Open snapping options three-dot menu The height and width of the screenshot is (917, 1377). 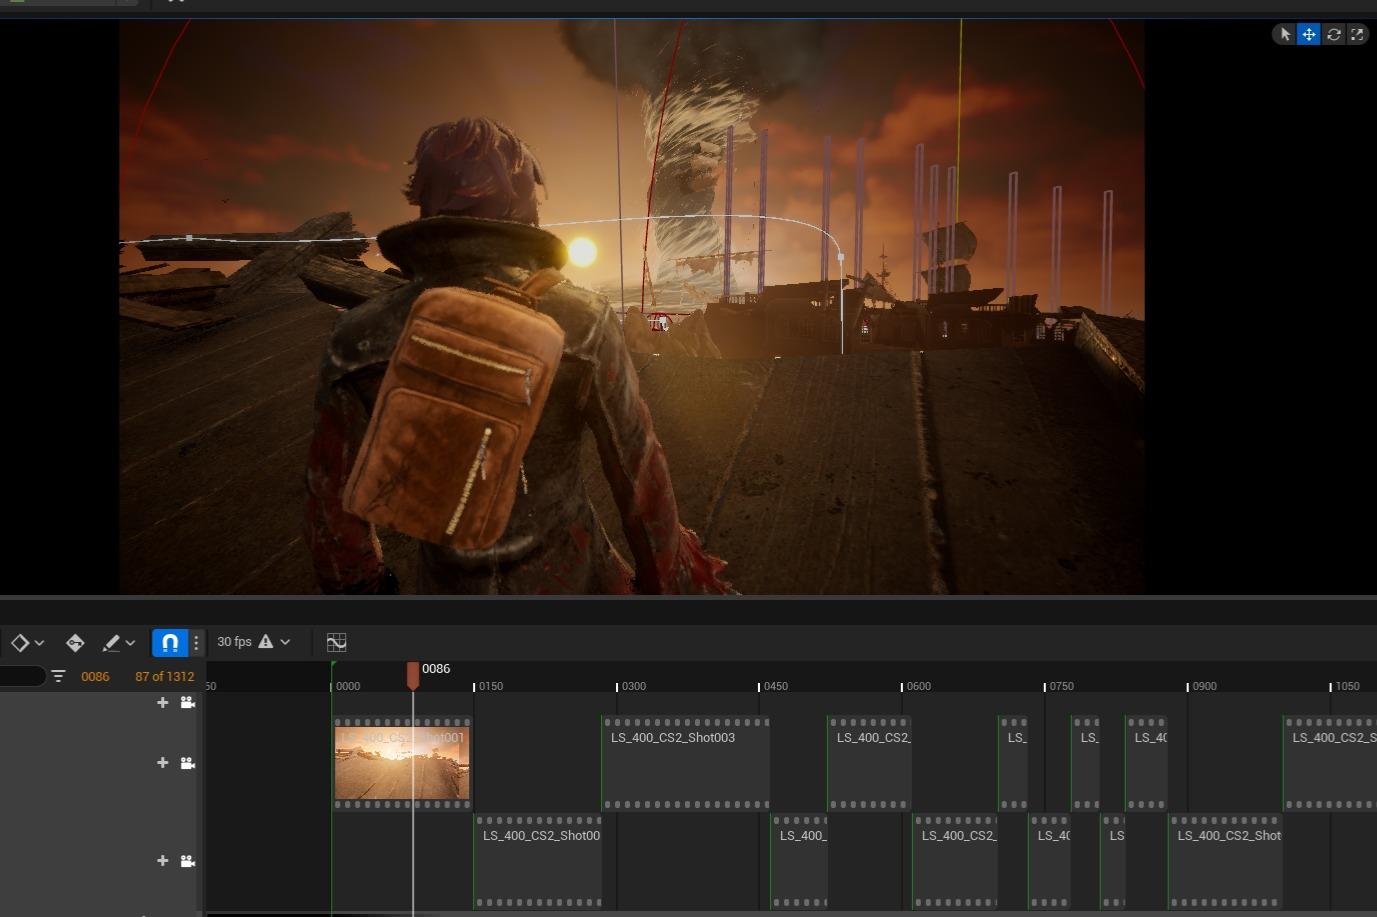[x=196, y=642]
